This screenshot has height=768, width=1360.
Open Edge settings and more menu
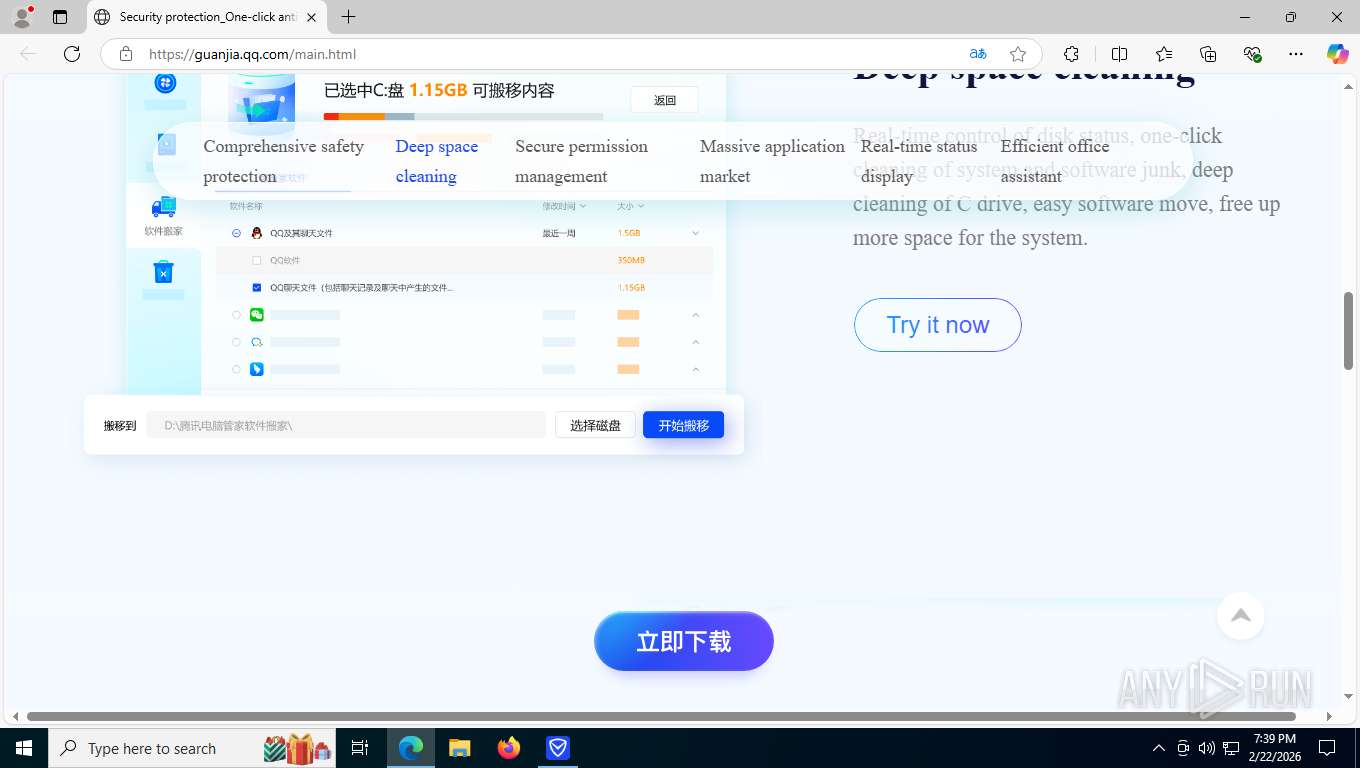coord(1296,54)
